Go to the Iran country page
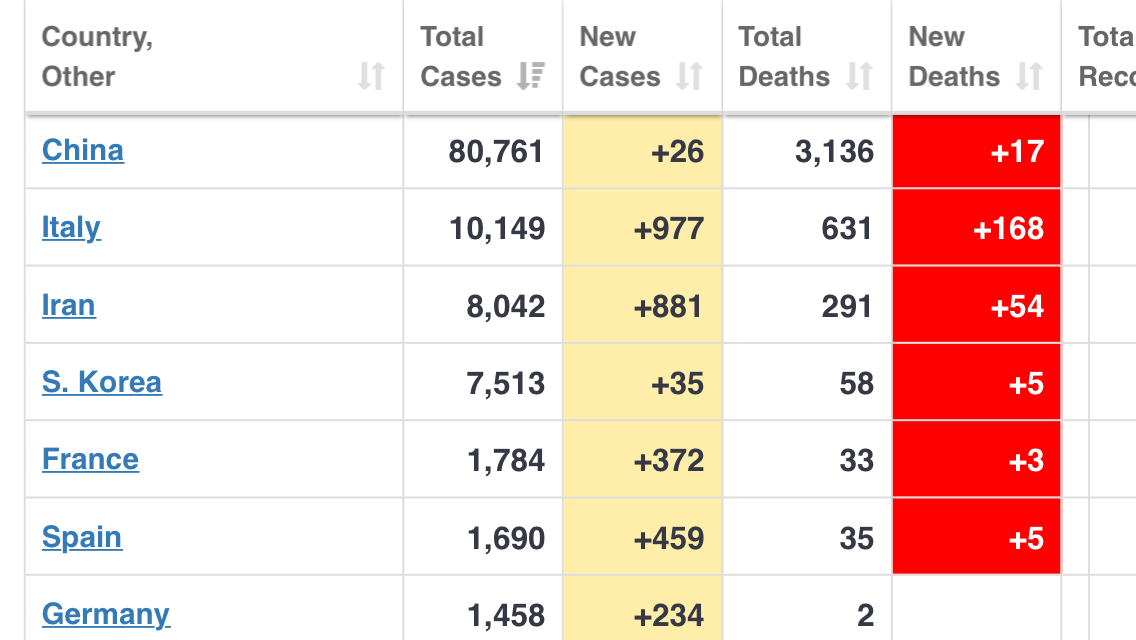 coord(69,304)
